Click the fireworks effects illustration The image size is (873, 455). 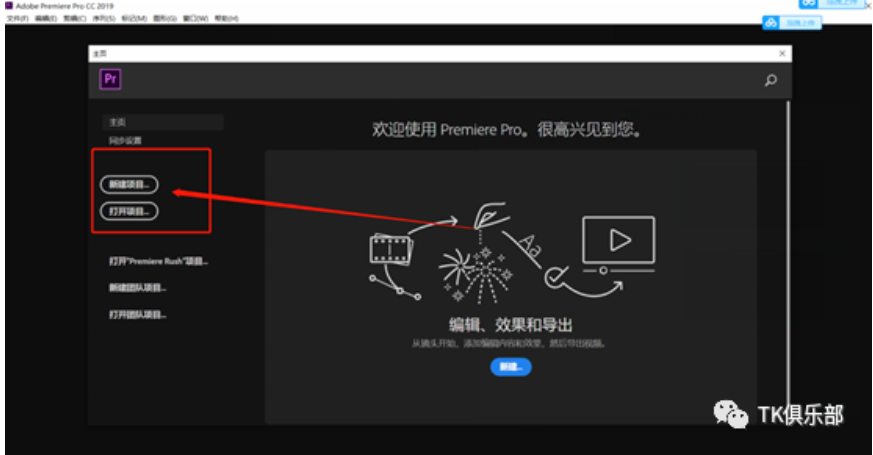coord(476,274)
